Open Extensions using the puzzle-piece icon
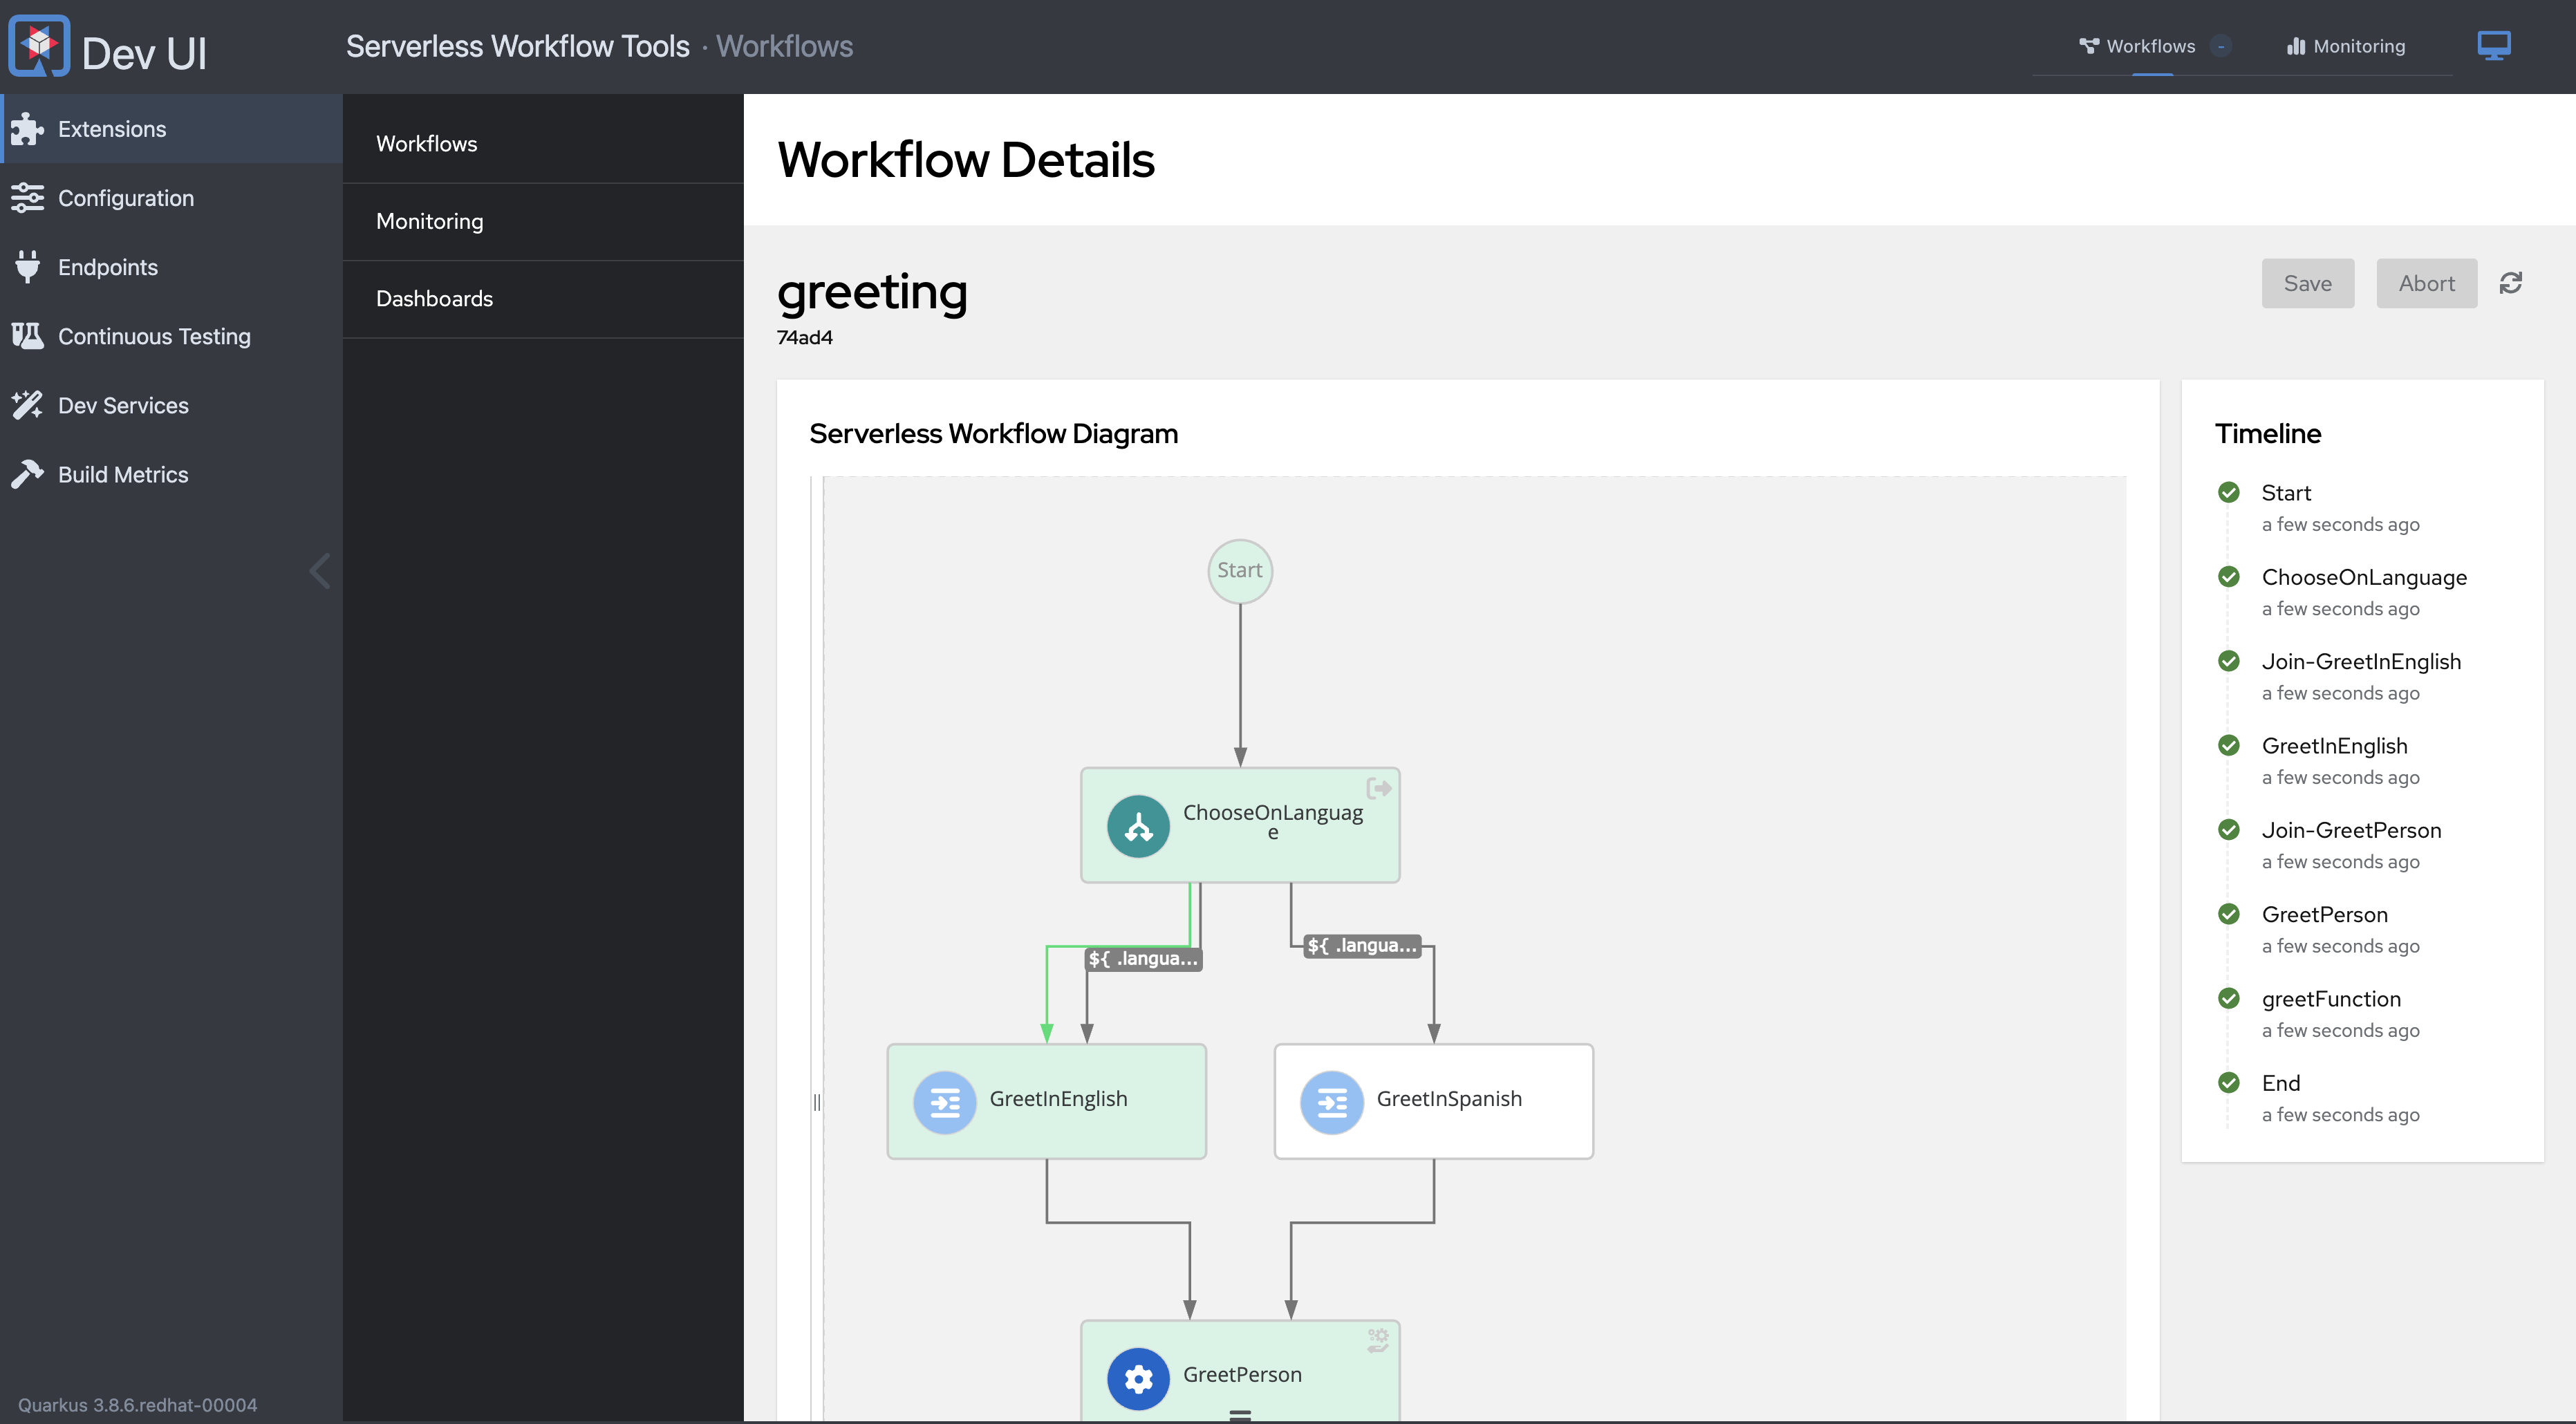 point(28,128)
